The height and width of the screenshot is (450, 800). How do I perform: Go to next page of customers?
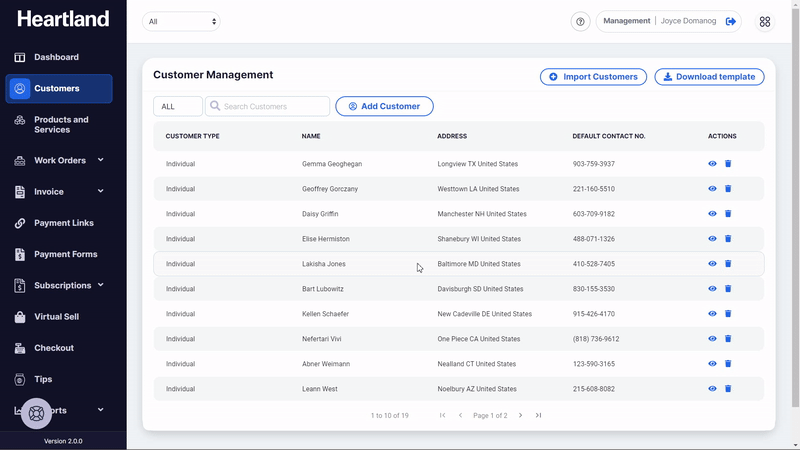(520, 415)
